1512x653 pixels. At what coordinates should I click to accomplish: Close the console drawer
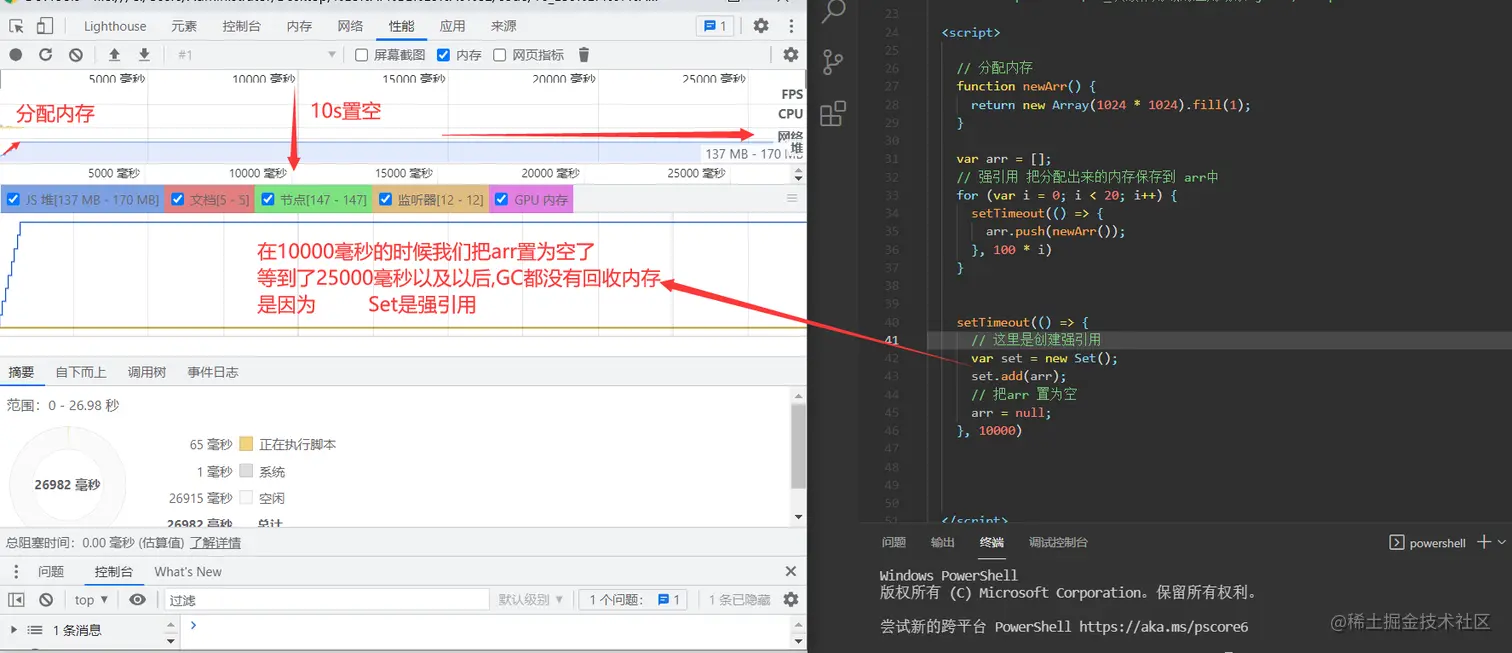click(791, 572)
